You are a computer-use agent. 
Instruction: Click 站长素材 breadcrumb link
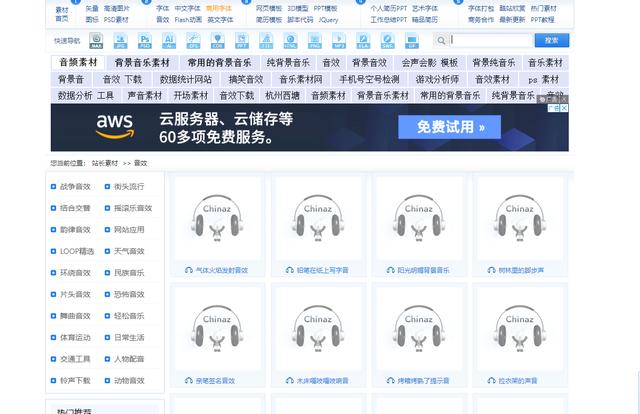[105, 163]
